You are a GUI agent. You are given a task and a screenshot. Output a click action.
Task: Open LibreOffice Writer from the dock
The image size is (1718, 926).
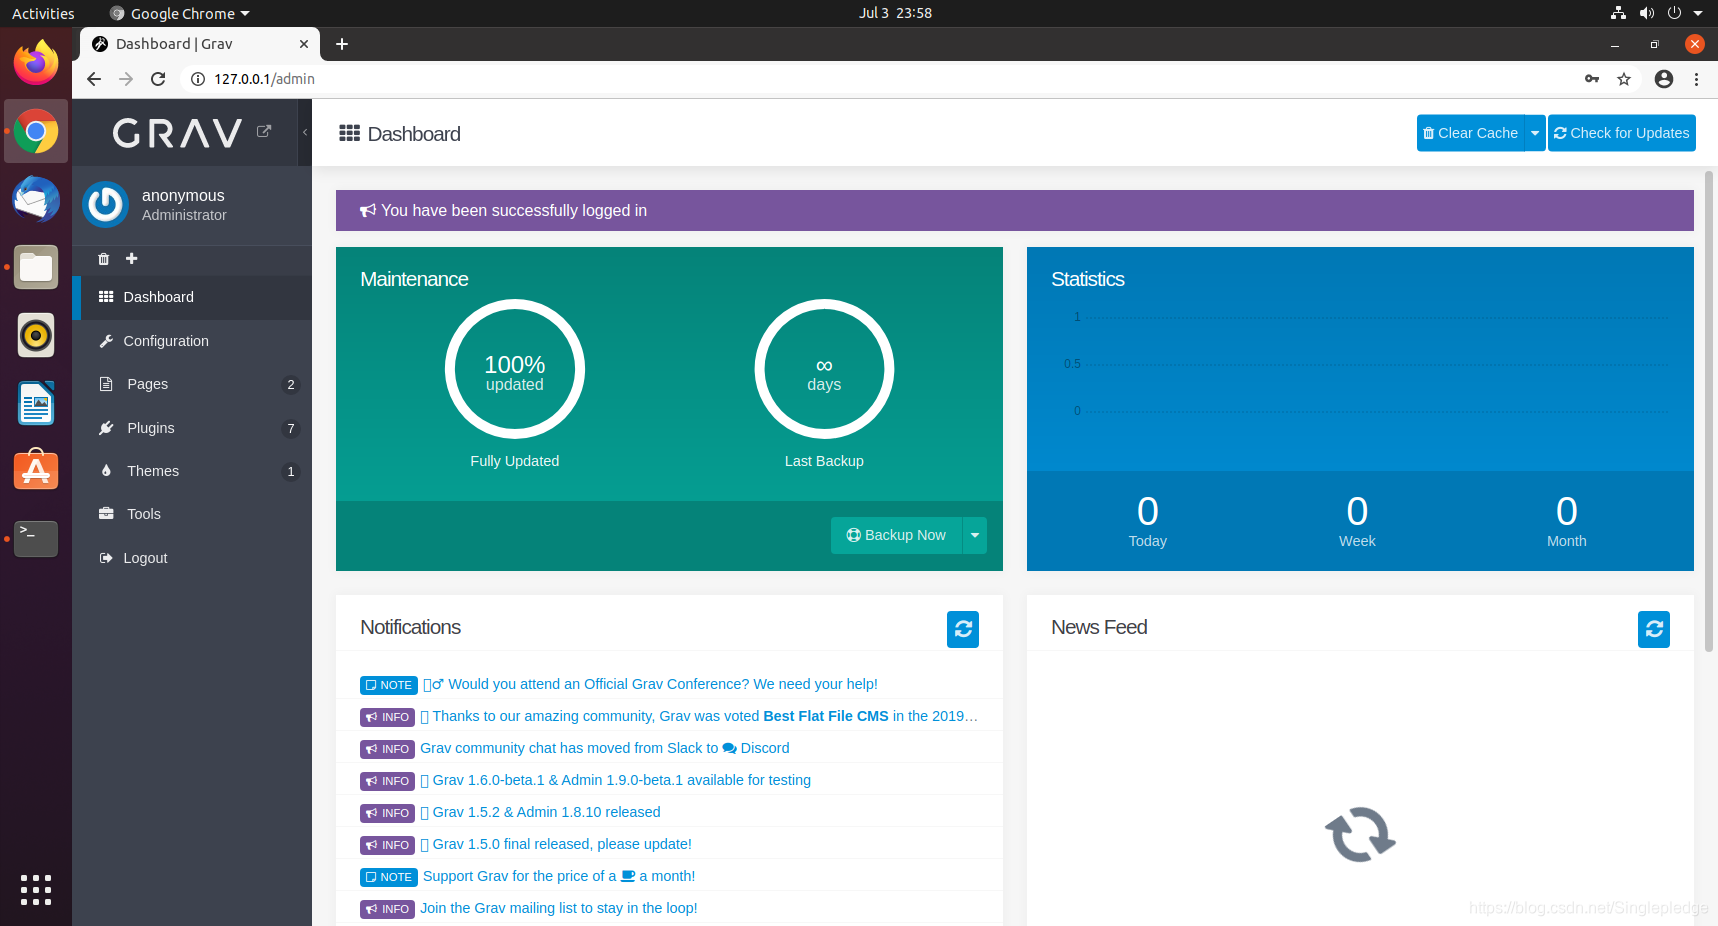coord(36,403)
